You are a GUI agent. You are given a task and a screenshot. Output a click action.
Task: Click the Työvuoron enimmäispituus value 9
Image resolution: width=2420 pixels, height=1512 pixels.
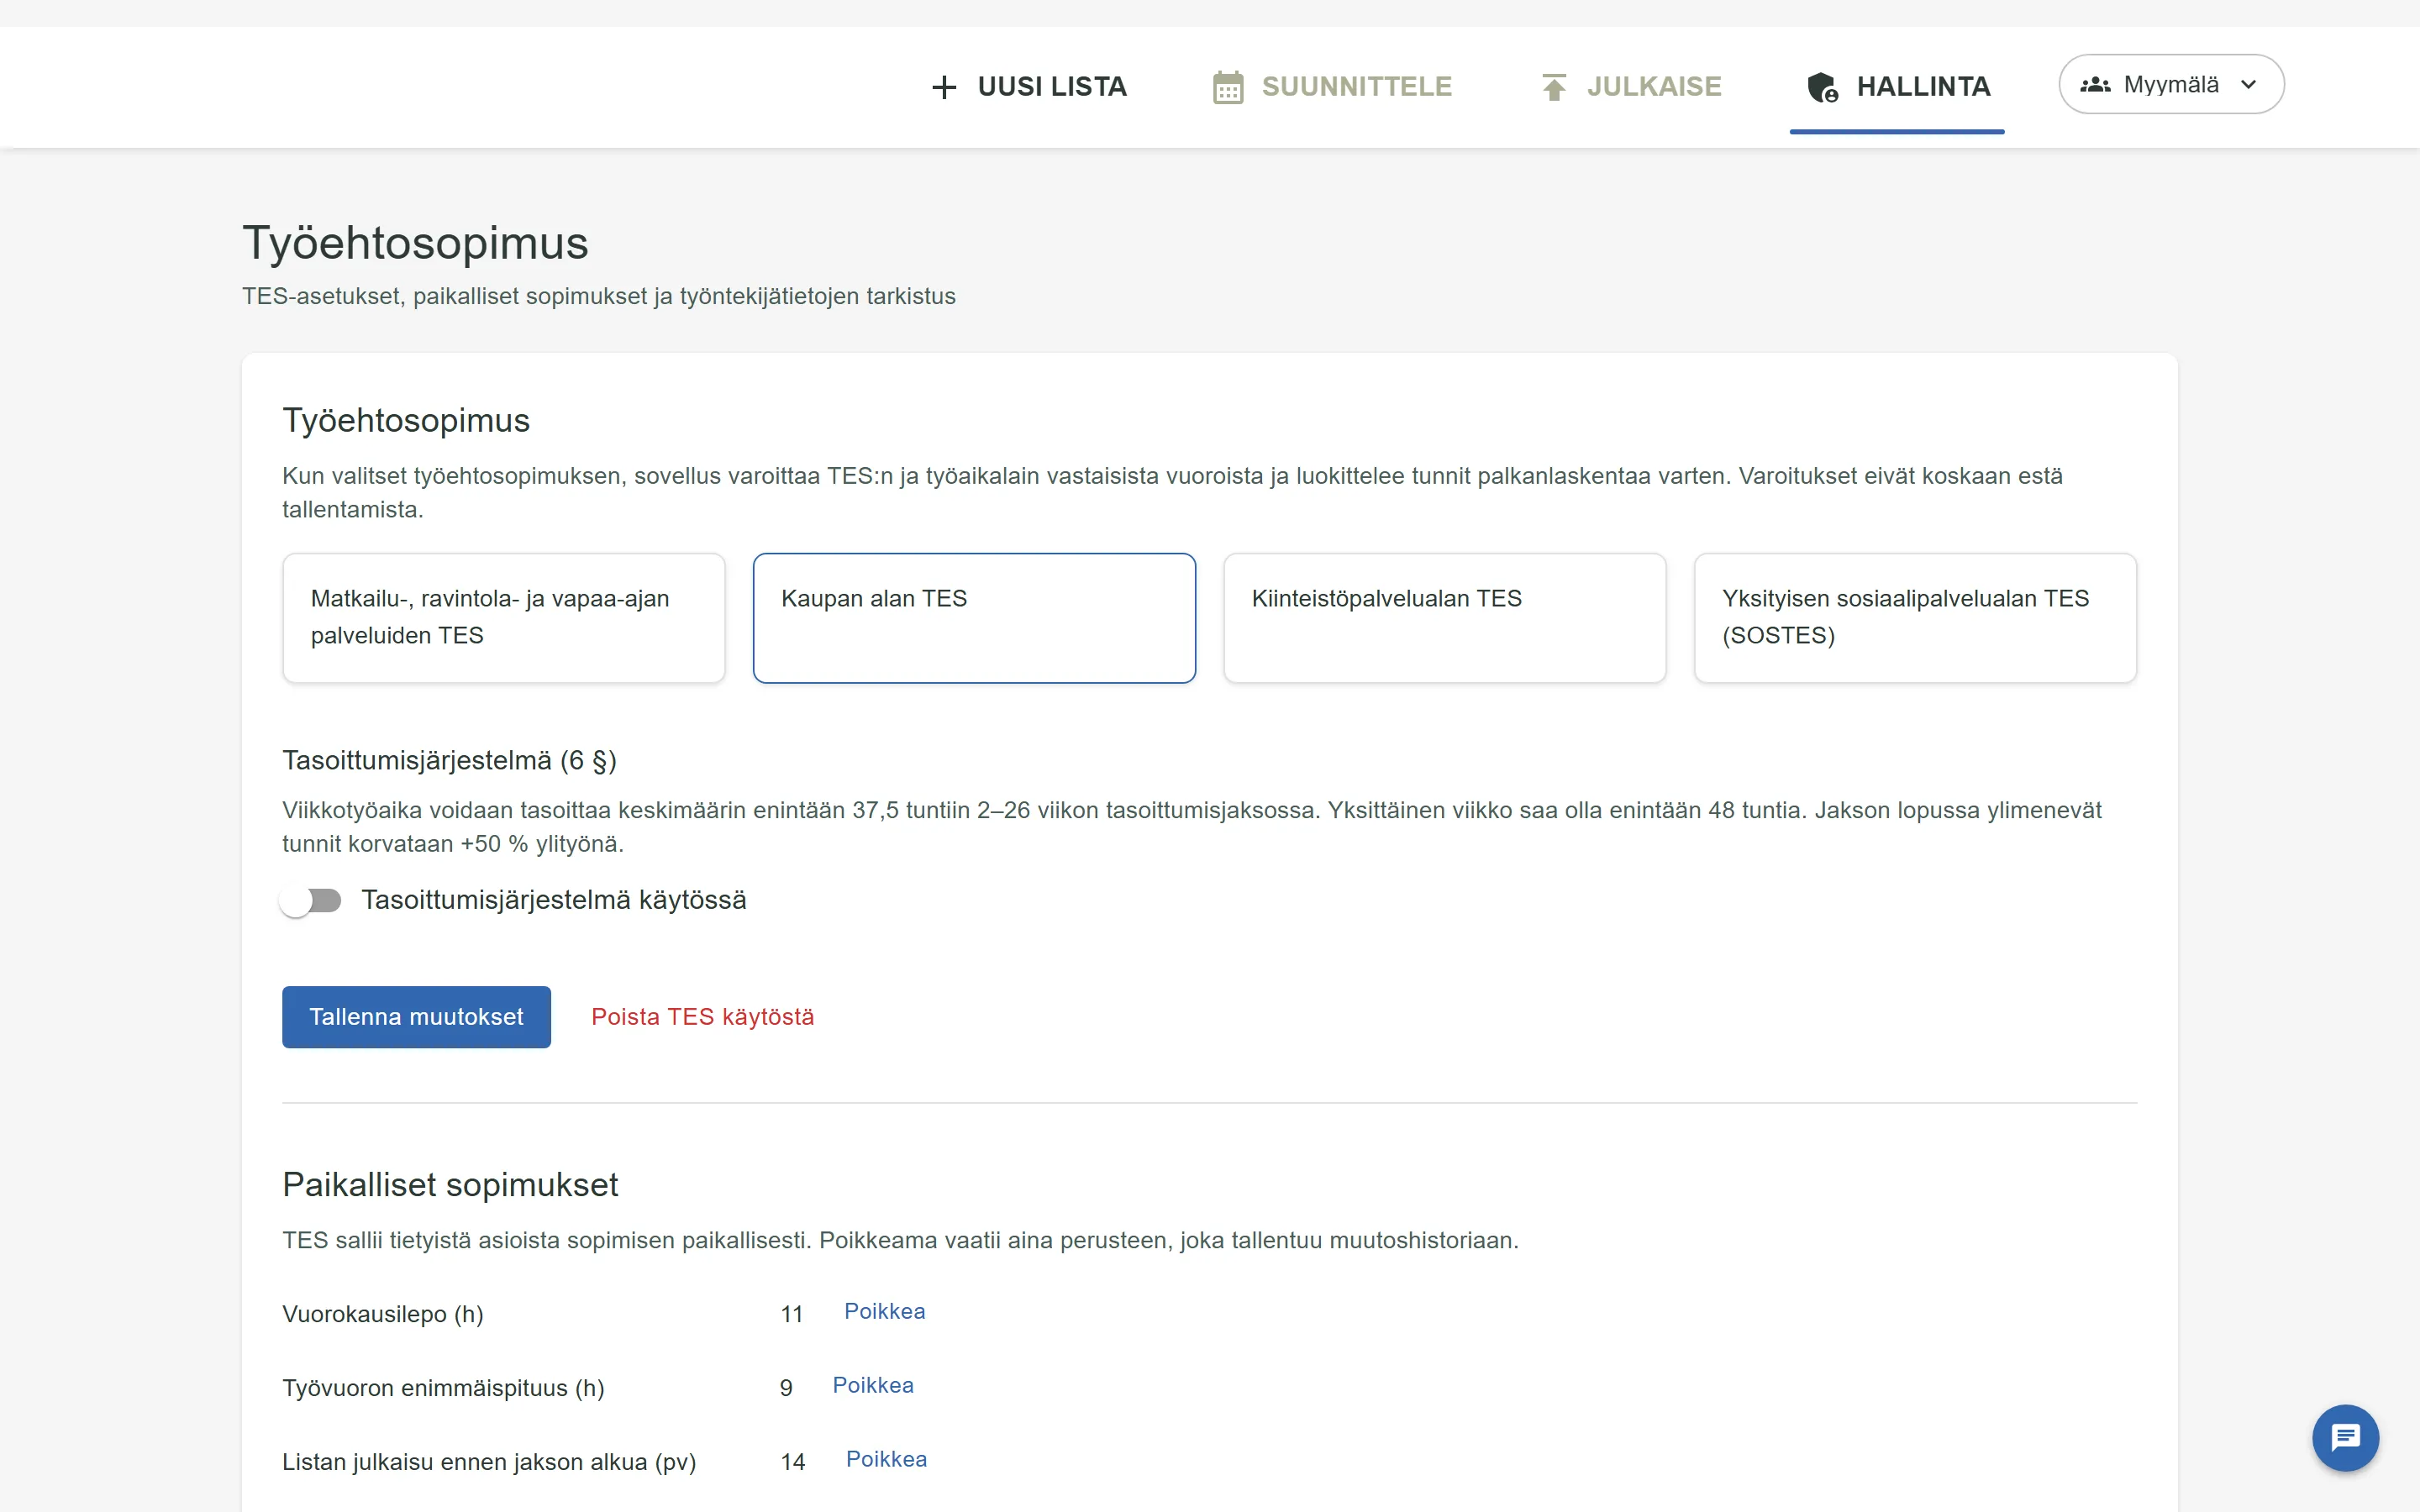tap(786, 1388)
